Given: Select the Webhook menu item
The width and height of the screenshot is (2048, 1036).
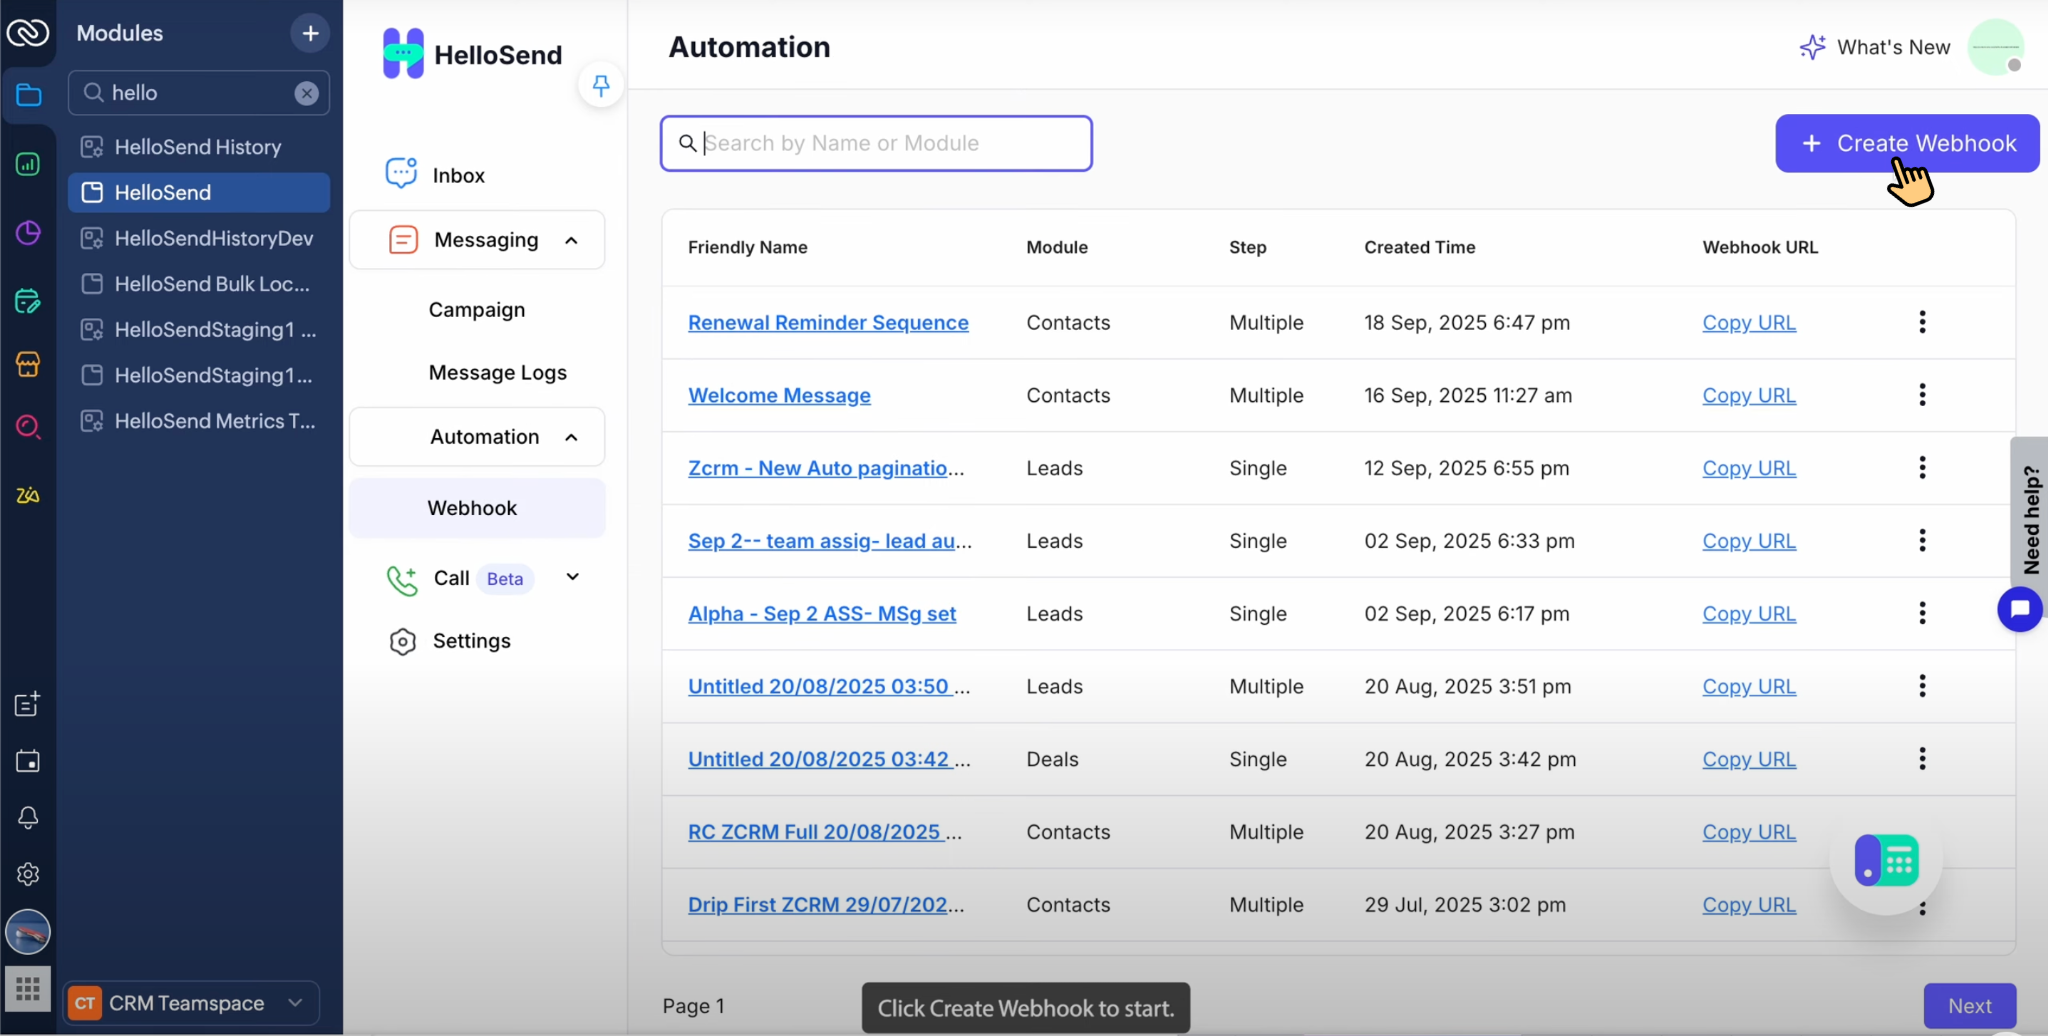Looking at the screenshot, I should 477,508.
